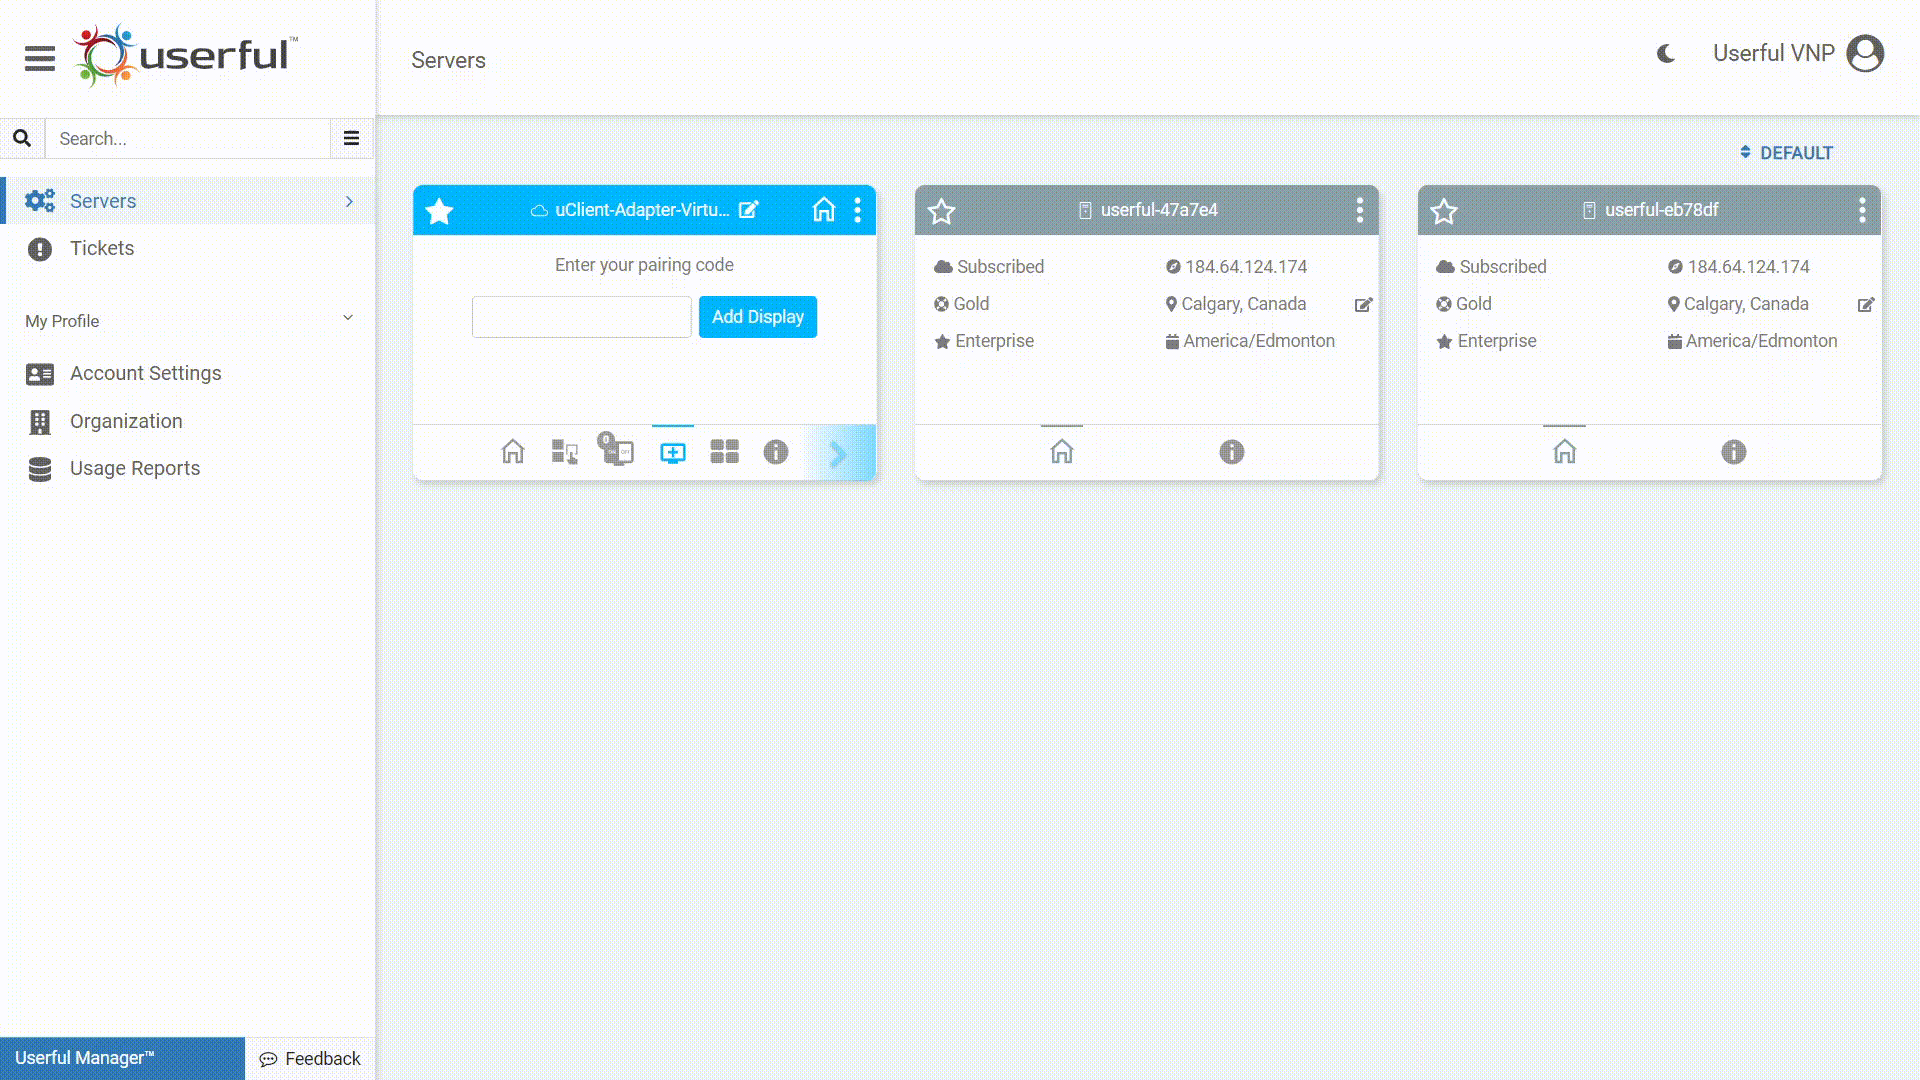Click Calgary, Canada in userful-47a7e4 card

coord(1244,304)
